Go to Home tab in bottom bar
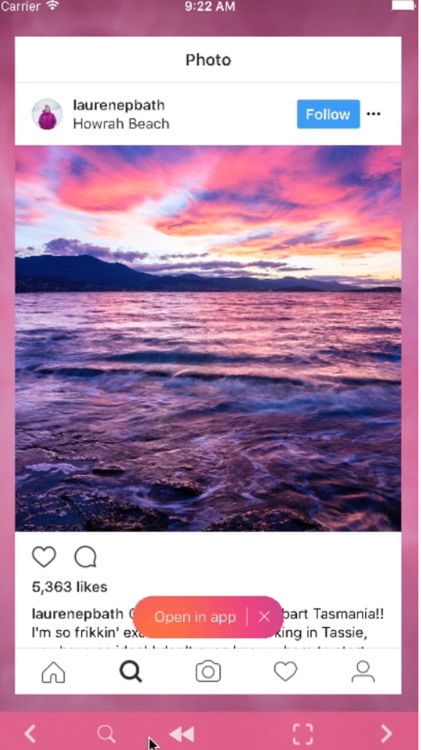This screenshot has width=422, height=750. click(x=53, y=672)
